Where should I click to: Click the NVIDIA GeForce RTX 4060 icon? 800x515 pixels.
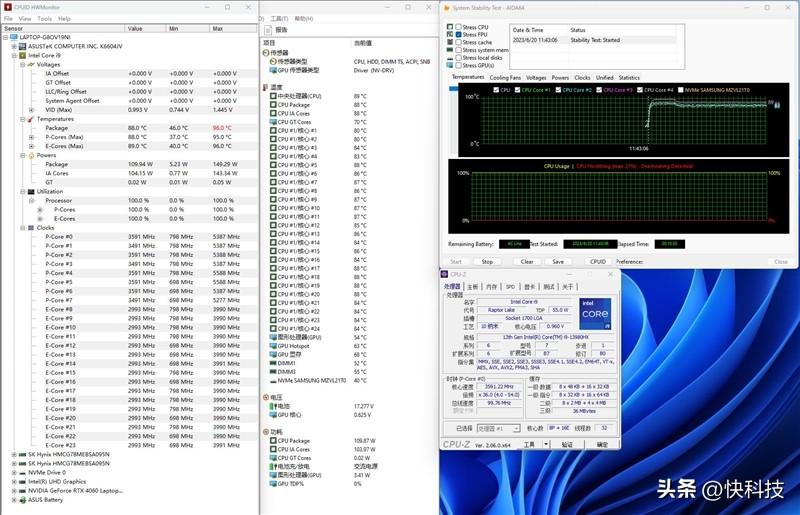[23, 490]
